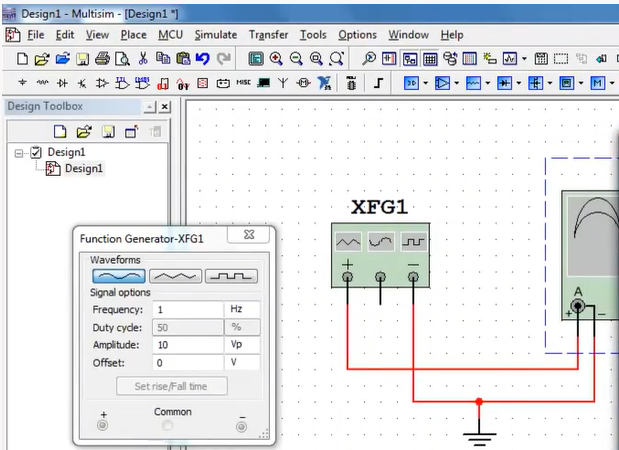The image size is (619, 450).
Task: Click the Zoom in magnifier icon
Action: [x=276, y=59]
